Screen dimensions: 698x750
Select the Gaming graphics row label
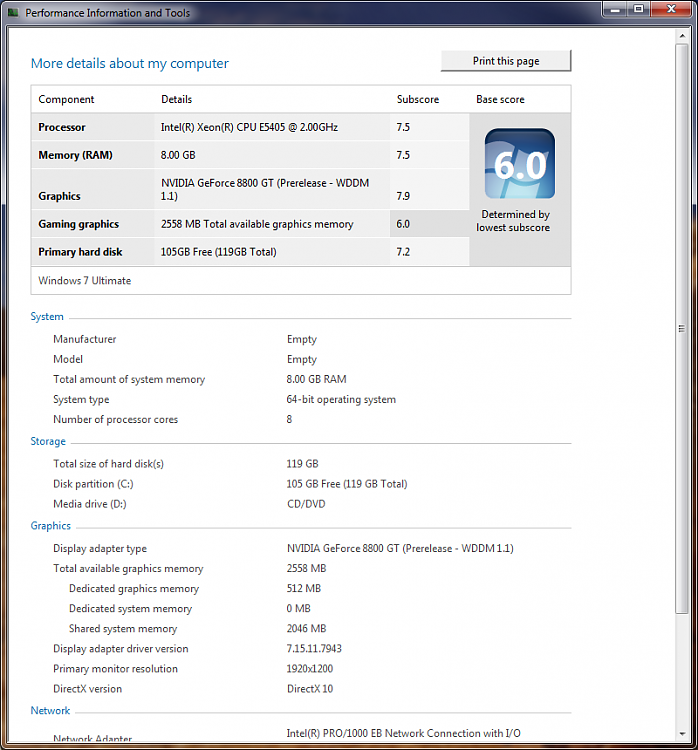point(78,224)
